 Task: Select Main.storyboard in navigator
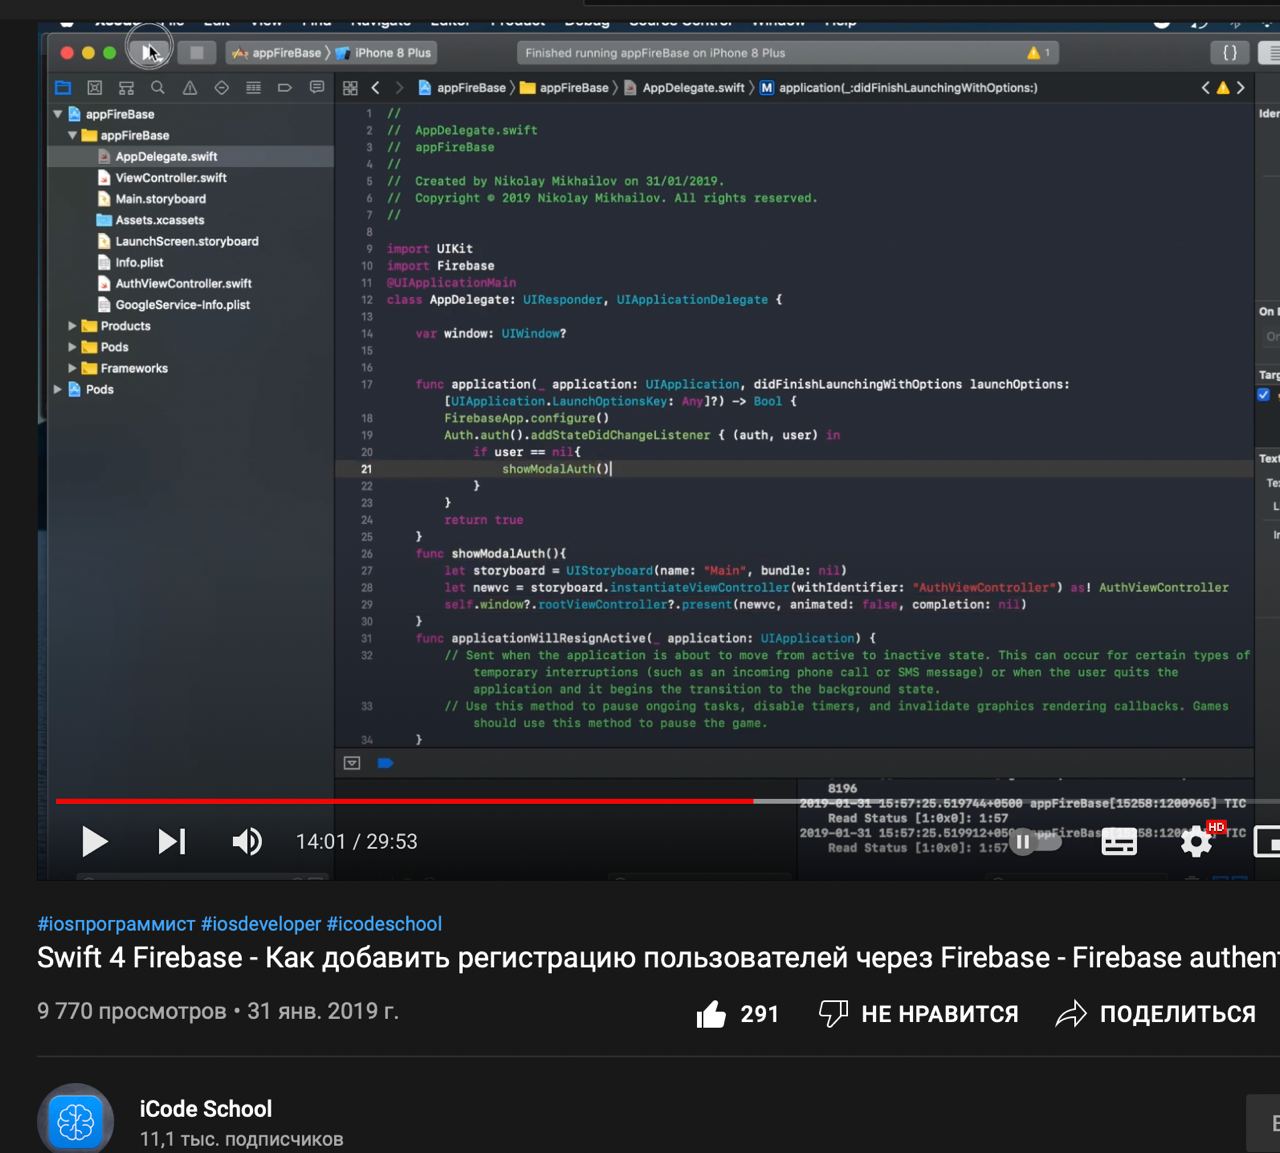coord(191,198)
